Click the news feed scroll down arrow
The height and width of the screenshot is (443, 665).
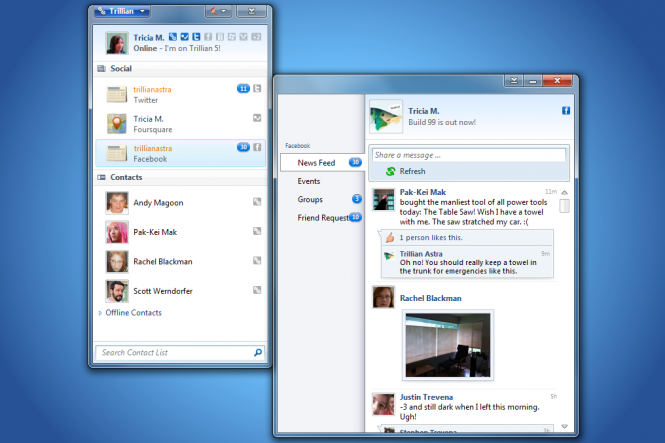[564, 426]
